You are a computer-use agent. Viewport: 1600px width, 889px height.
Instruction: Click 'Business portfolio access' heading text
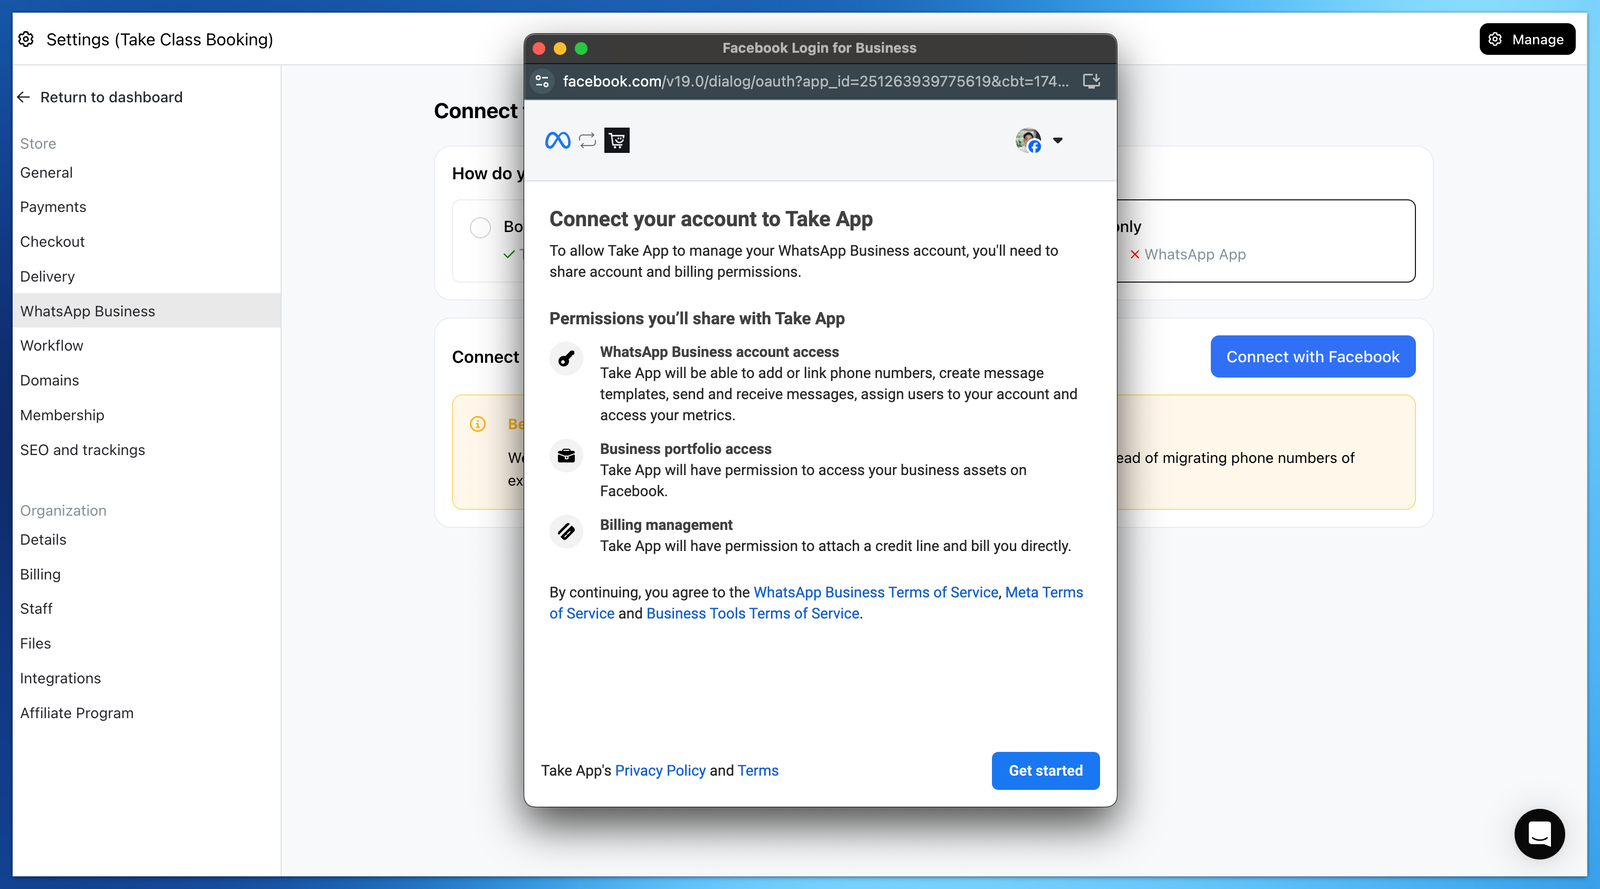(685, 449)
